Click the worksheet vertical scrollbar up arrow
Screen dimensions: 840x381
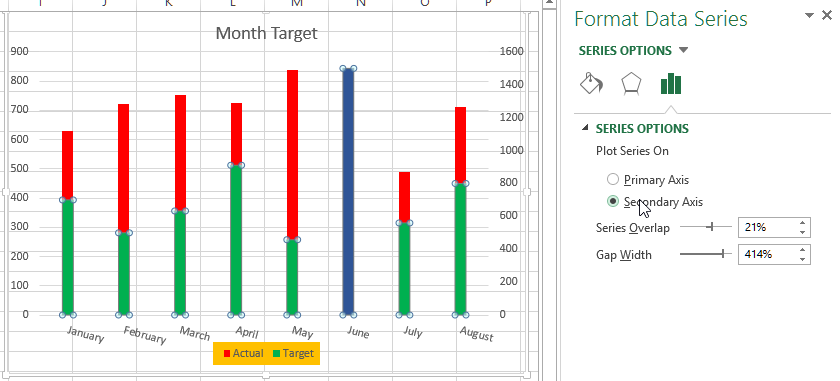[549, 4]
